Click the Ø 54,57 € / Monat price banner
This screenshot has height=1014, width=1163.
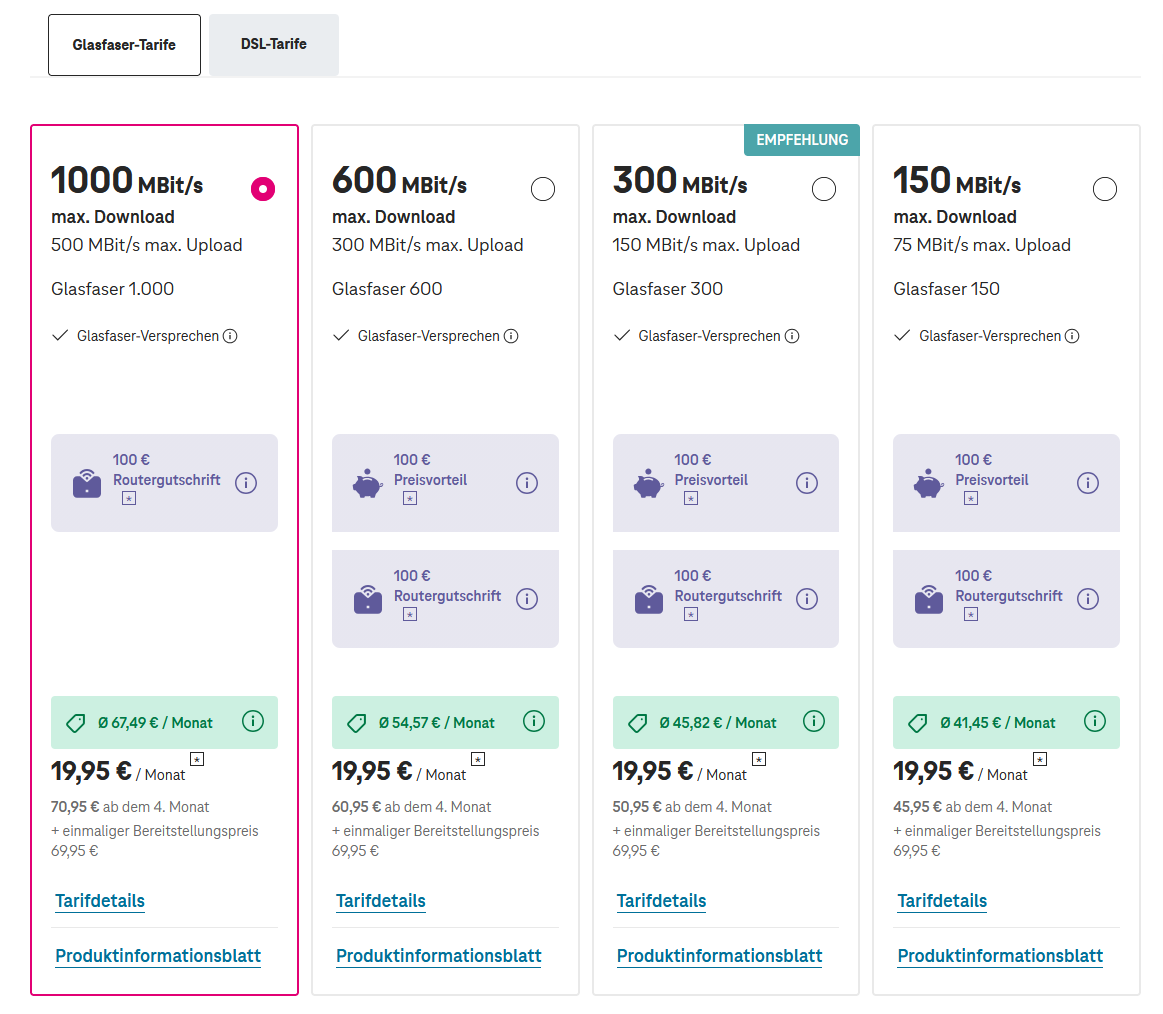pyautogui.click(x=445, y=722)
